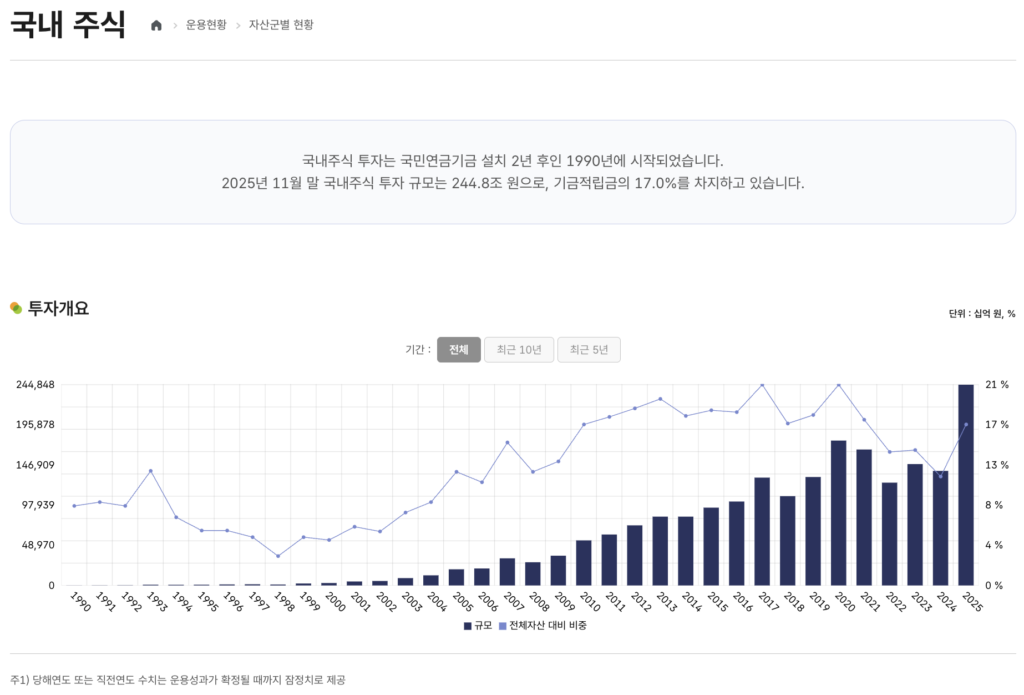
Task: Click the 2010 bar in the chart
Action: click(584, 562)
